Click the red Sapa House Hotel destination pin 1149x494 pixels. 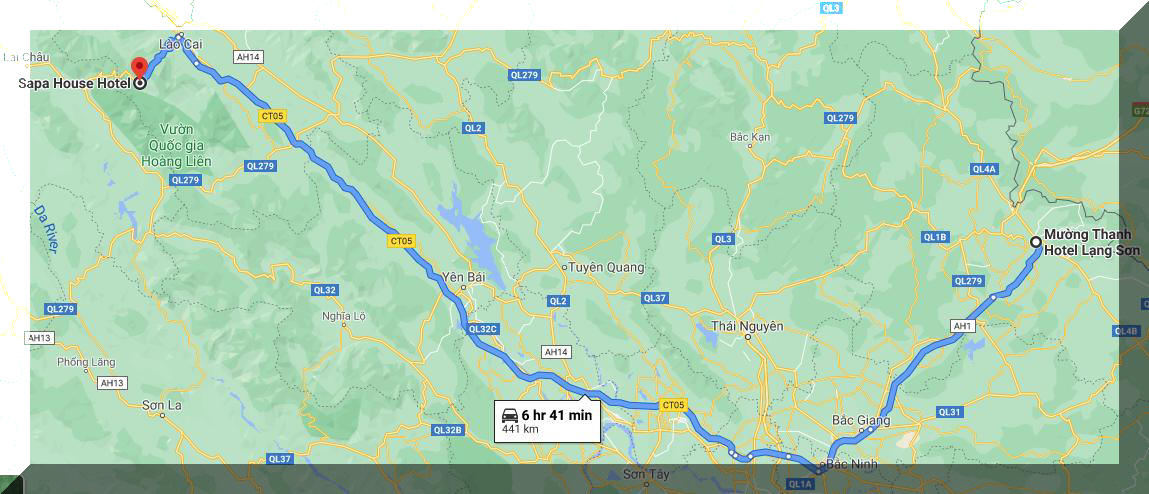[139, 67]
